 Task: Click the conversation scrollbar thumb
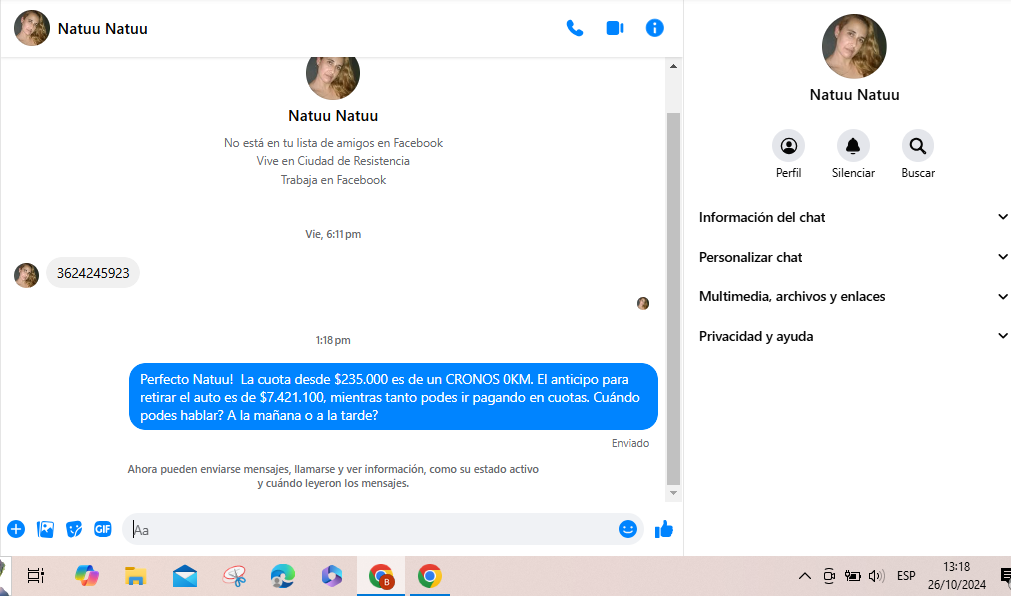673,298
